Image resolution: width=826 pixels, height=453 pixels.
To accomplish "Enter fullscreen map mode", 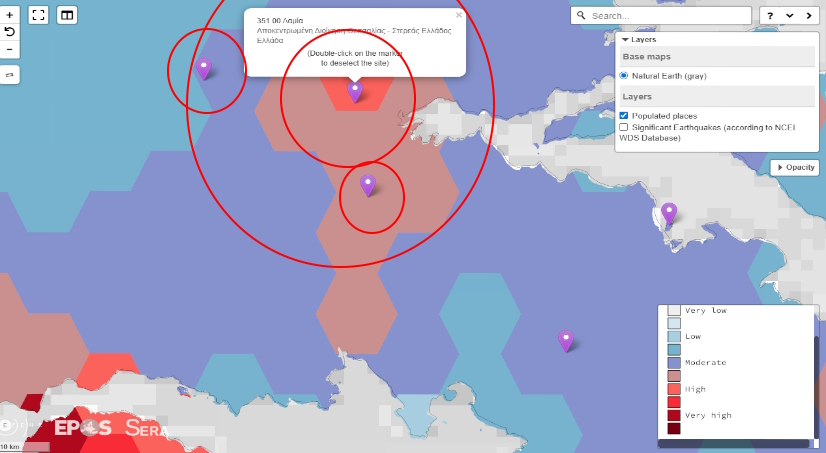I will tap(39, 15).
